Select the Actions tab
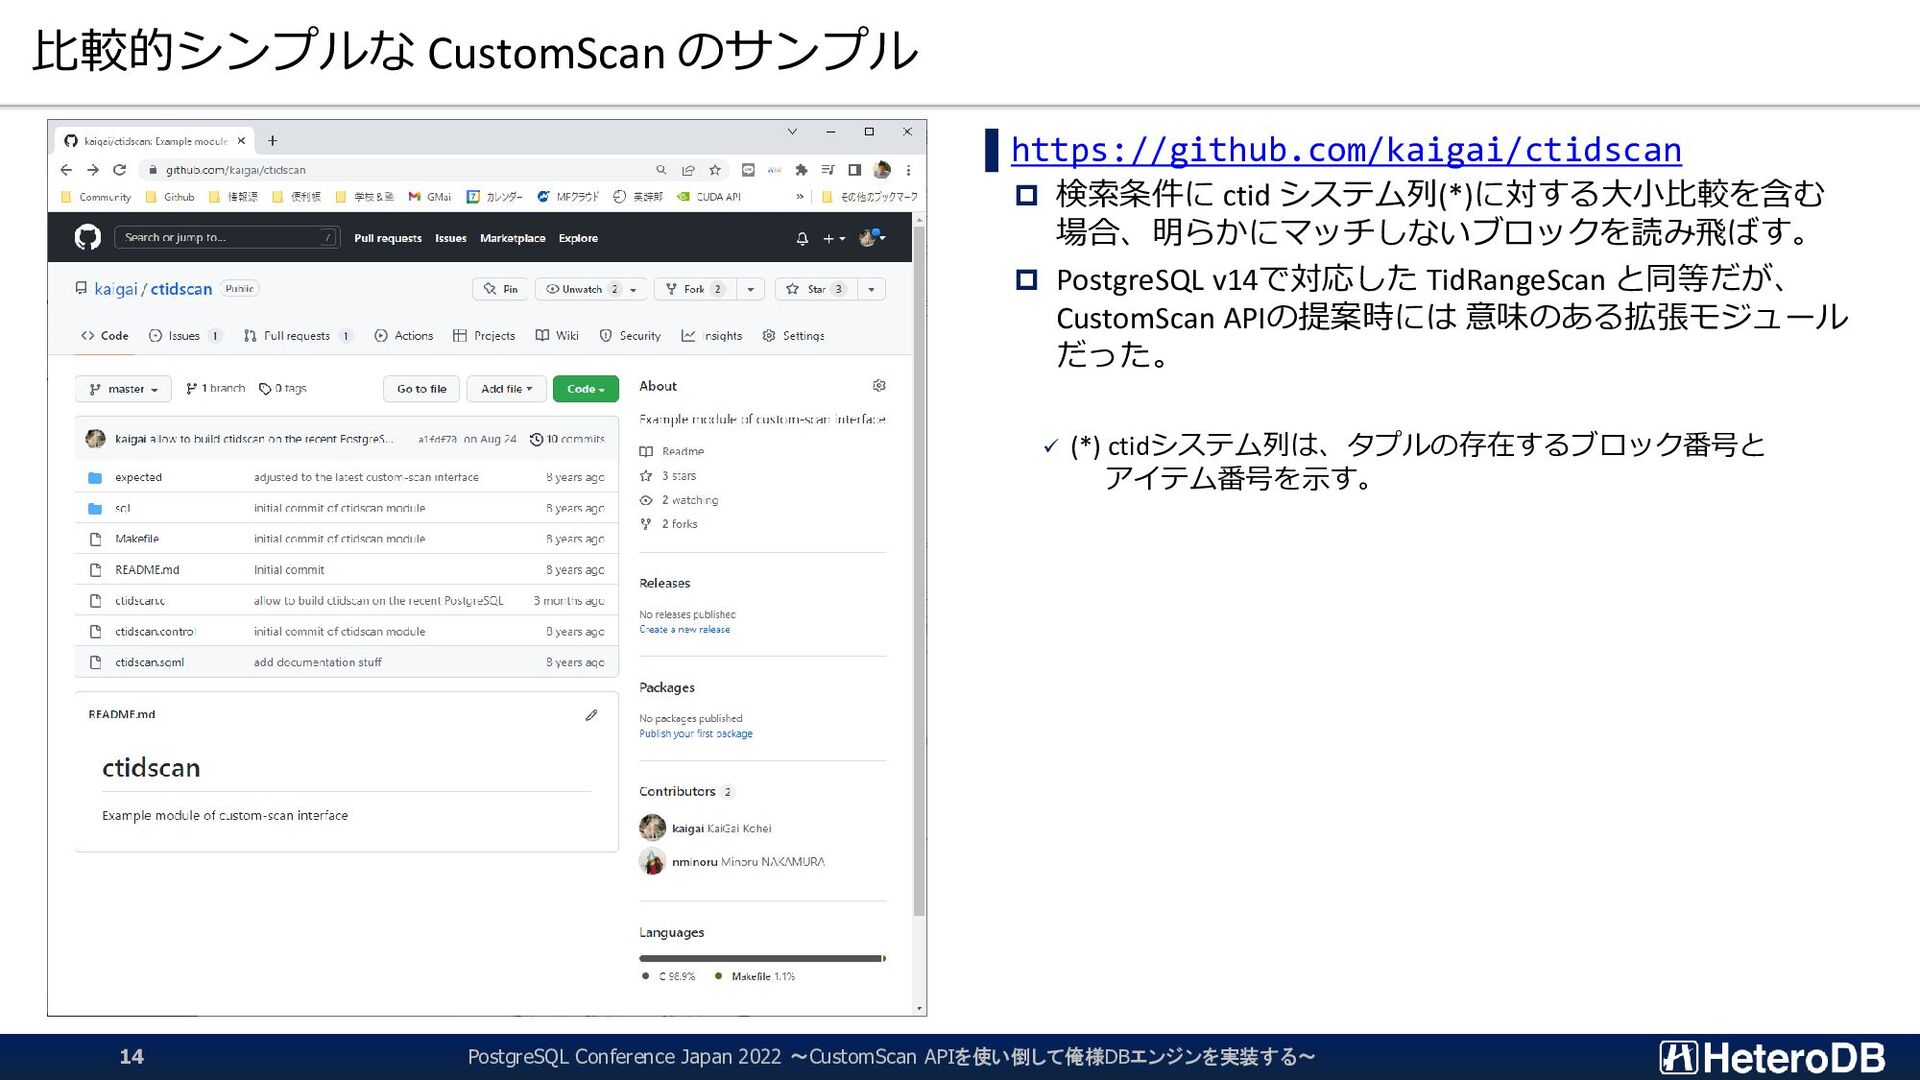Viewport: 1920px width, 1080px height. tap(404, 336)
